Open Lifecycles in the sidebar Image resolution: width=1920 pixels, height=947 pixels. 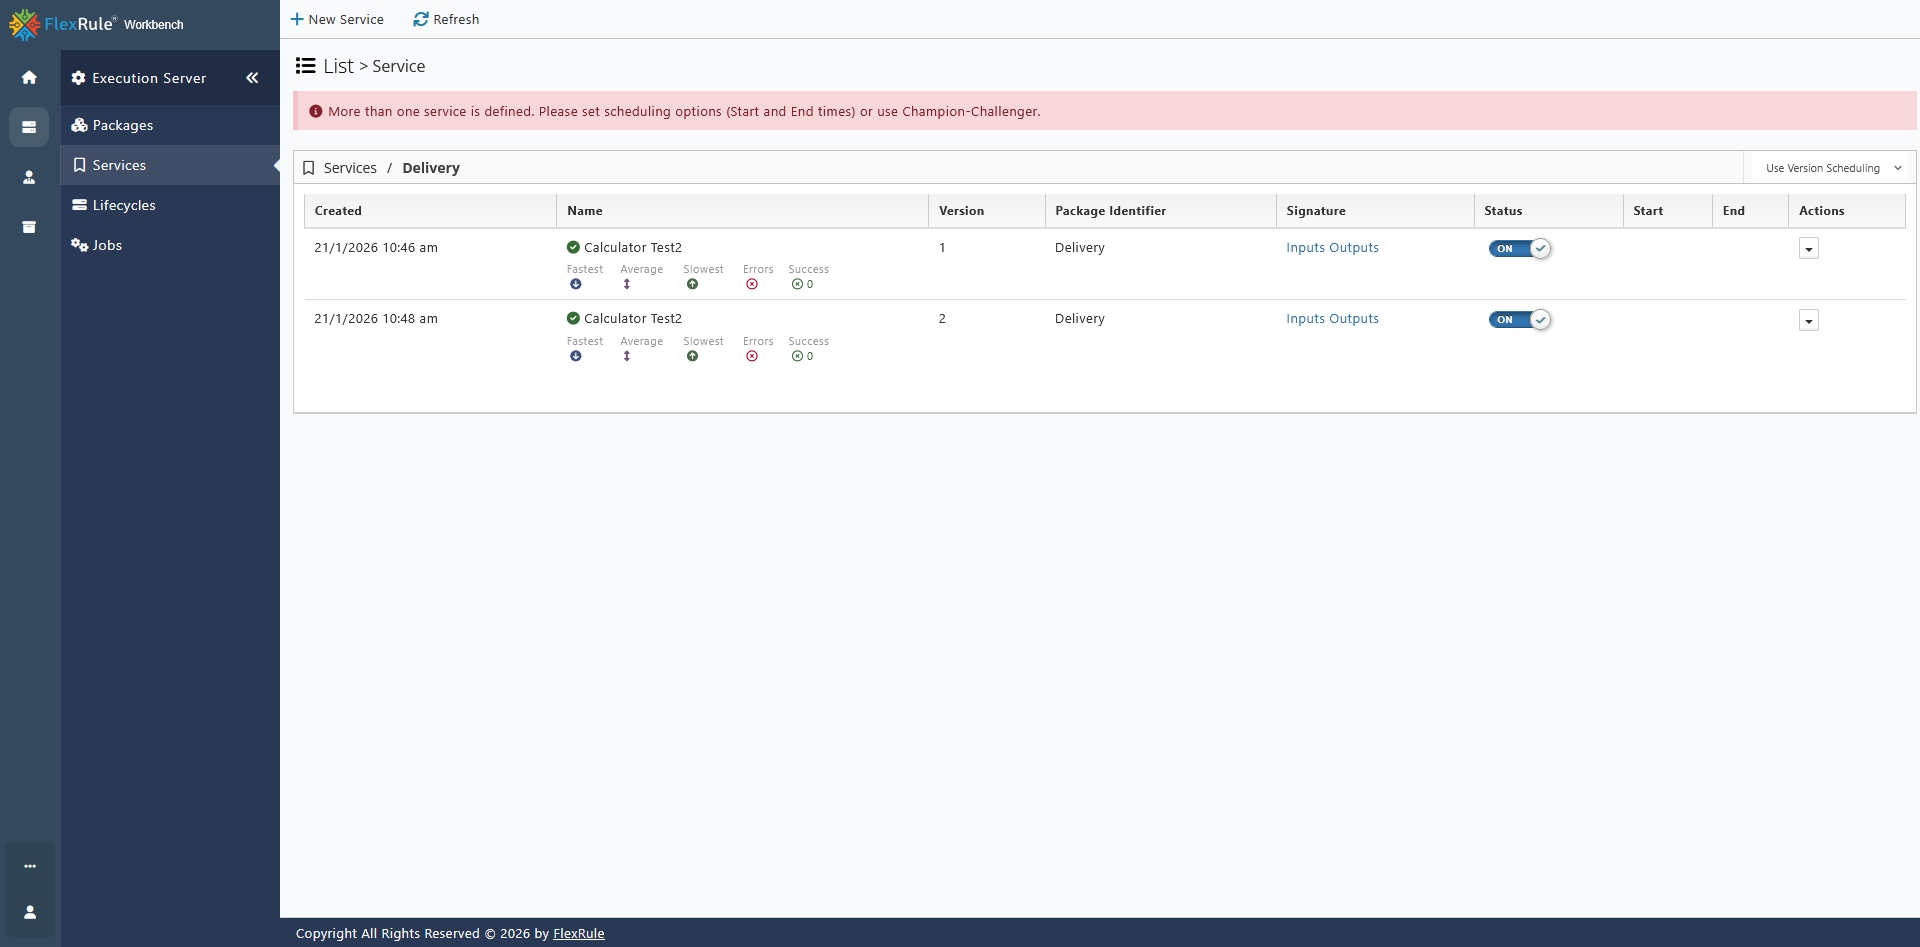170,205
